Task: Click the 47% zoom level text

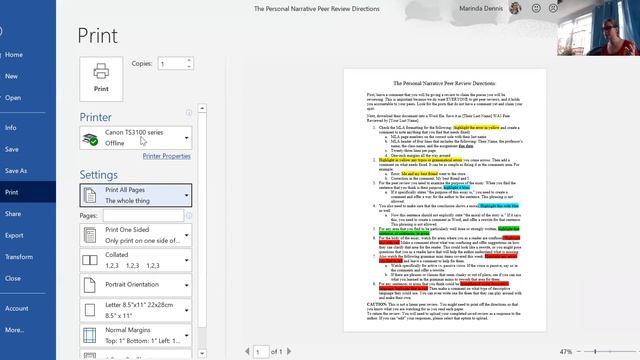Action: click(x=566, y=351)
